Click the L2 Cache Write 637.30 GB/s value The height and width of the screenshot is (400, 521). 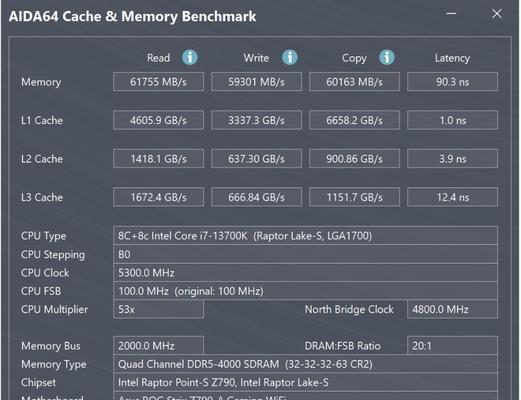click(x=256, y=159)
